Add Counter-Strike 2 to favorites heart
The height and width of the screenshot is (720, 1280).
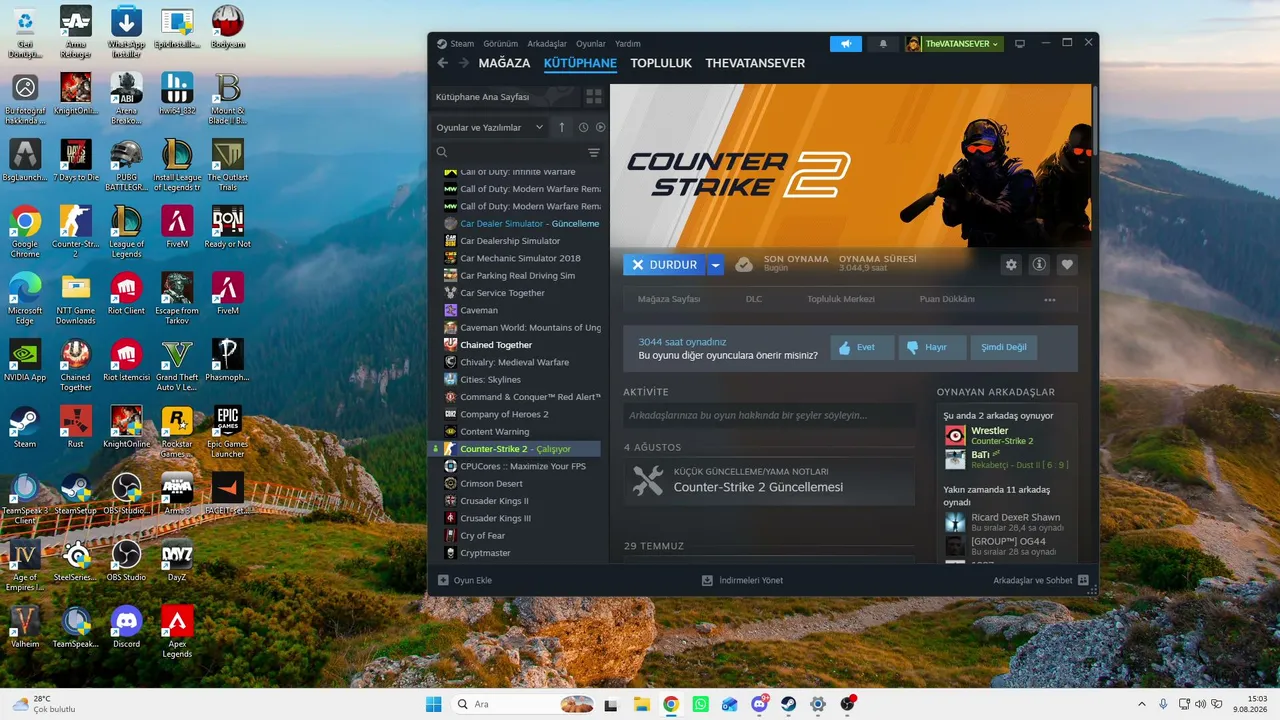1067,265
